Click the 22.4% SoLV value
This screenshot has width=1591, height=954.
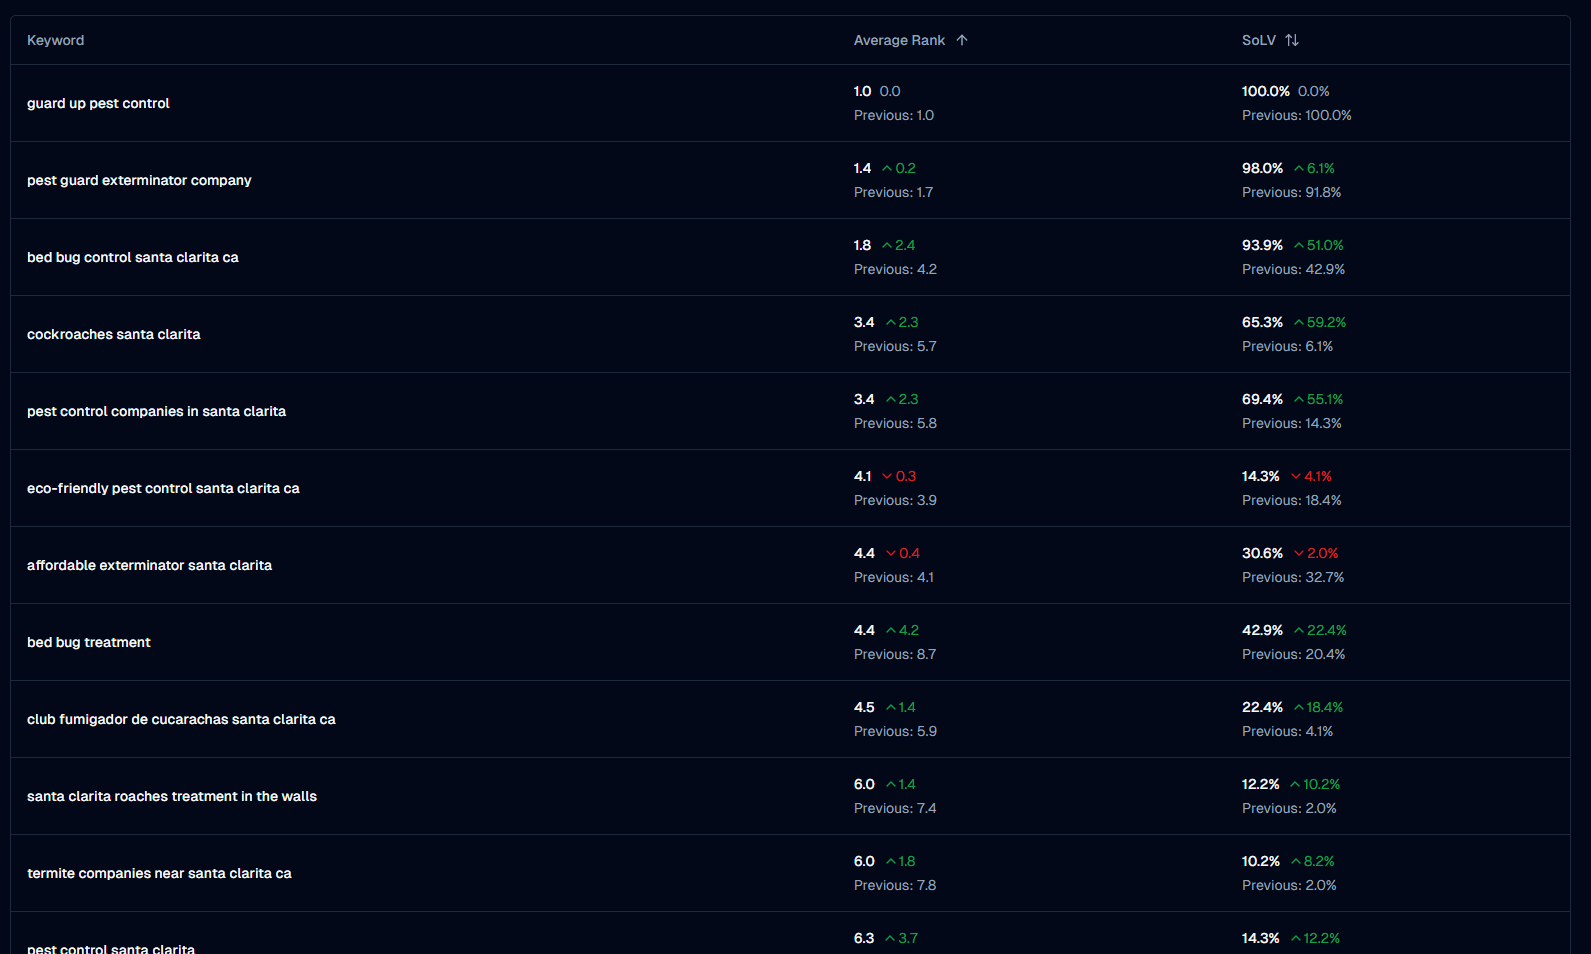1262,707
